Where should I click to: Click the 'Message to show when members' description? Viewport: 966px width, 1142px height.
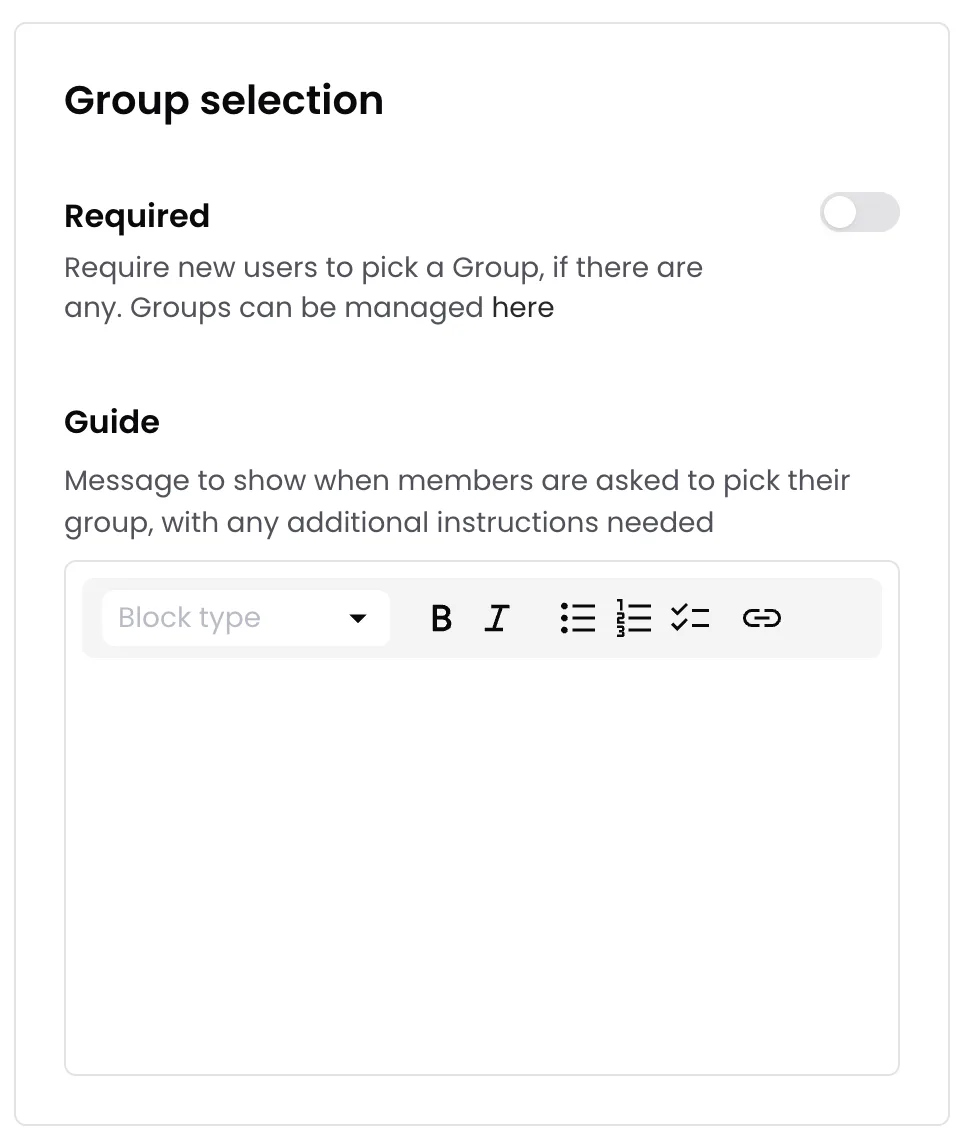(457, 502)
